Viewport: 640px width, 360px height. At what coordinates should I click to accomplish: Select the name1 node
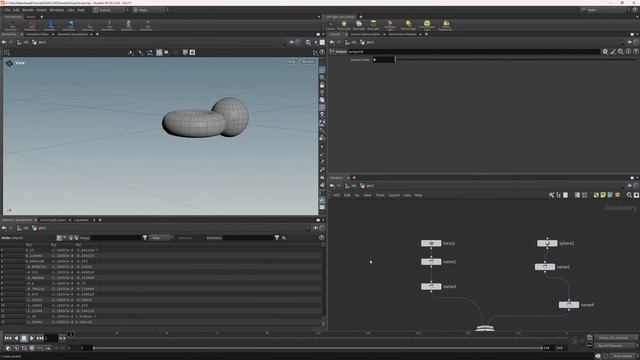pyautogui.click(x=431, y=262)
